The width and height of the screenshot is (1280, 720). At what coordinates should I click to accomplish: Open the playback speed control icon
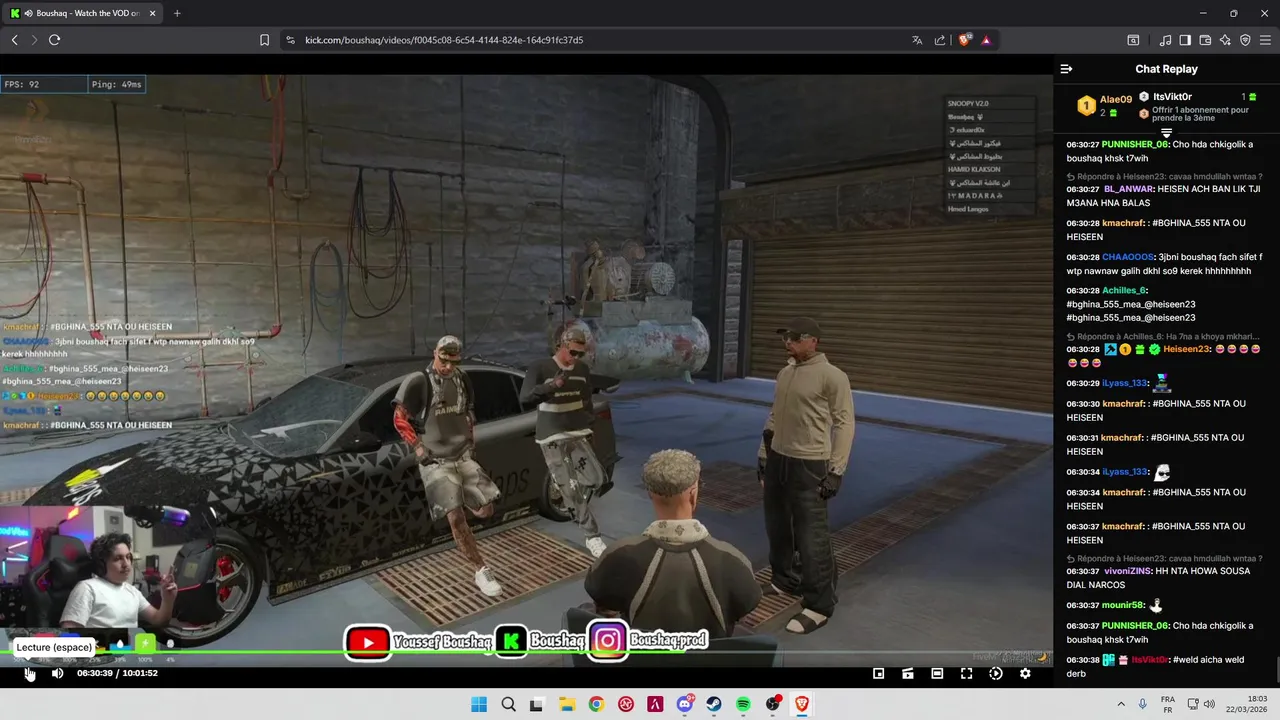[x=996, y=673]
